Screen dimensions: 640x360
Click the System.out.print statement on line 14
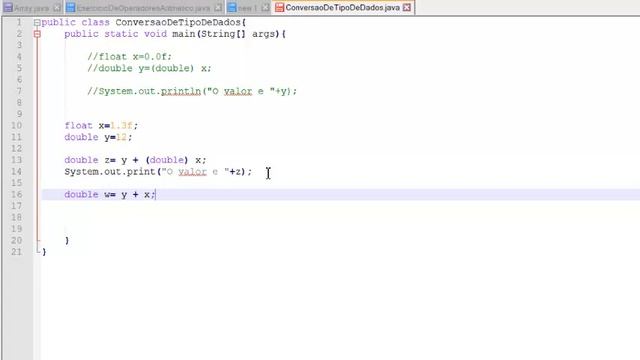[x=158, y=171]
